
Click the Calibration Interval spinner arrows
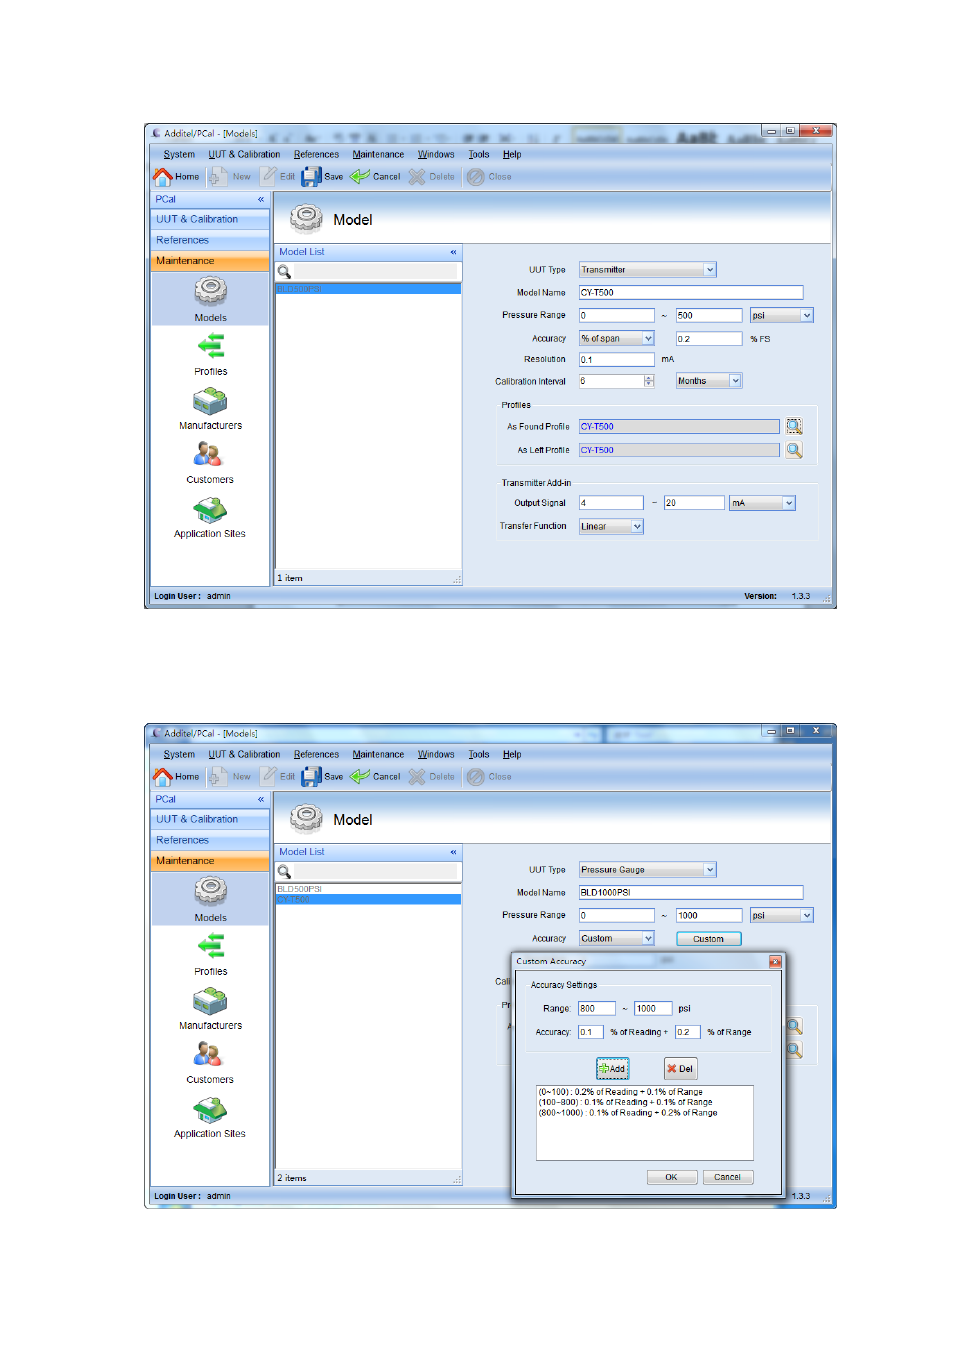pos(649,381)
